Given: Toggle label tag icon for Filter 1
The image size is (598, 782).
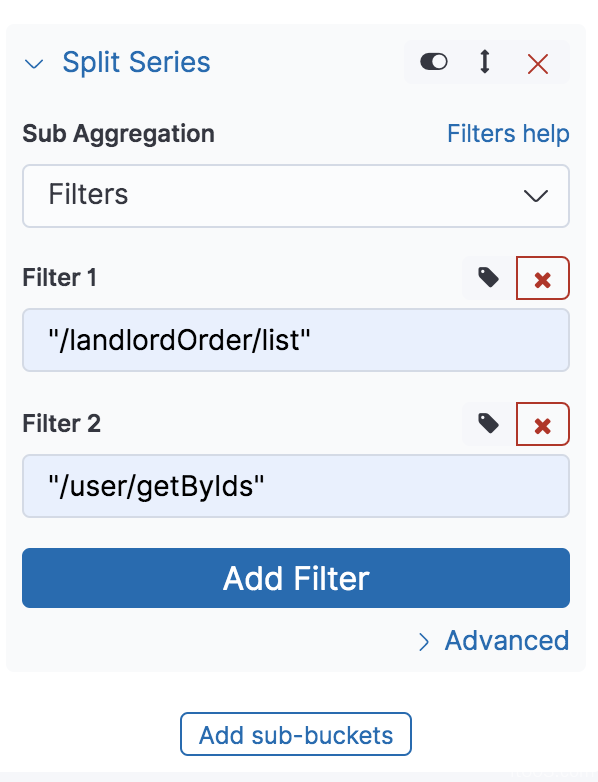Looking at the screenshot, I should point(488,278).
